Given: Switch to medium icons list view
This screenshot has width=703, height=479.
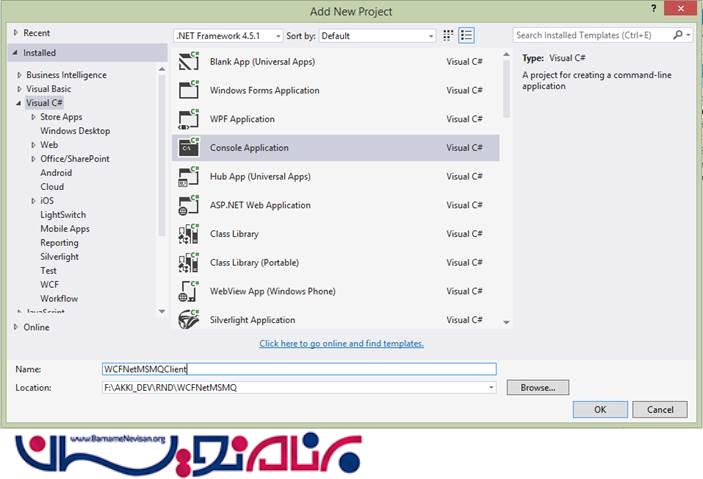Looking at the screenshot, I should pos(466,35).
